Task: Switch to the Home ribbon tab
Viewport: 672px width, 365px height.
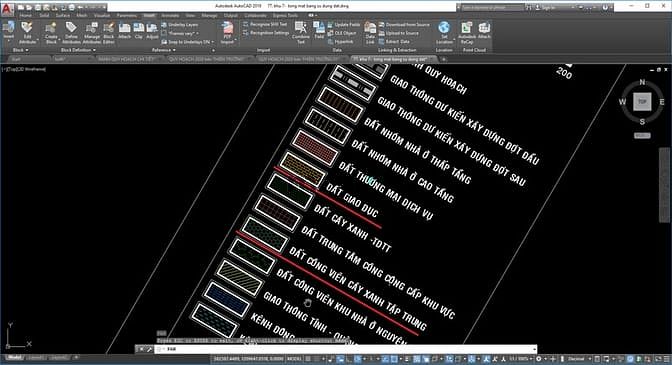Action: tap(26, 15)
